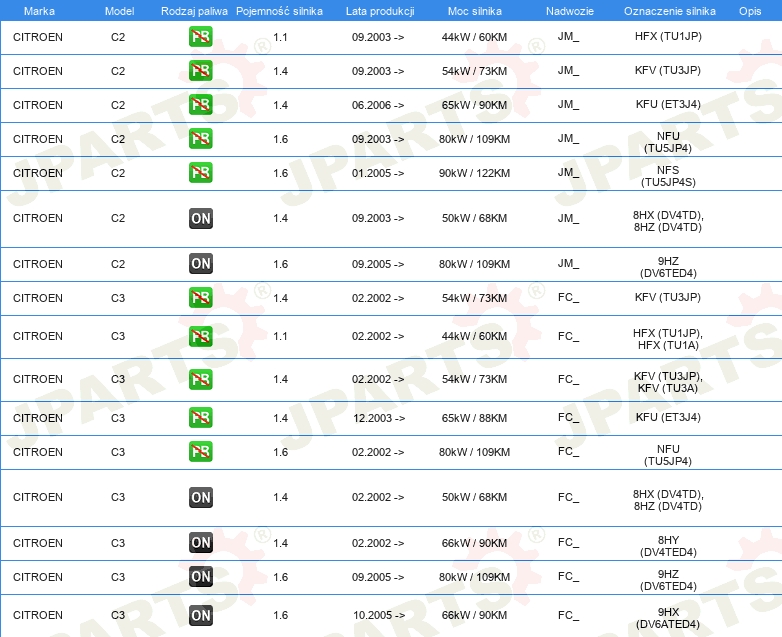
Task: Click diesel ON icon in 8HY (DV4TED4) row
Action: click(x=201, y=543)
